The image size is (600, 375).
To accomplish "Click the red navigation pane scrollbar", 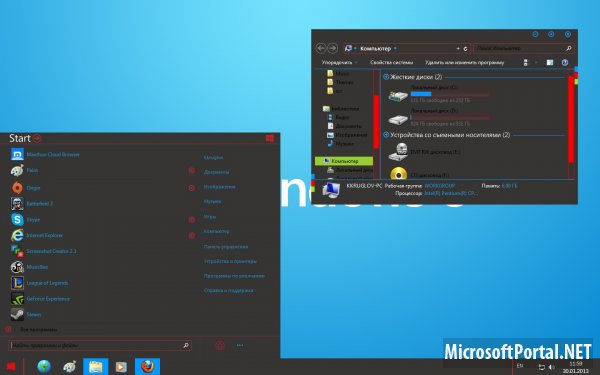I will click(377, 122).
